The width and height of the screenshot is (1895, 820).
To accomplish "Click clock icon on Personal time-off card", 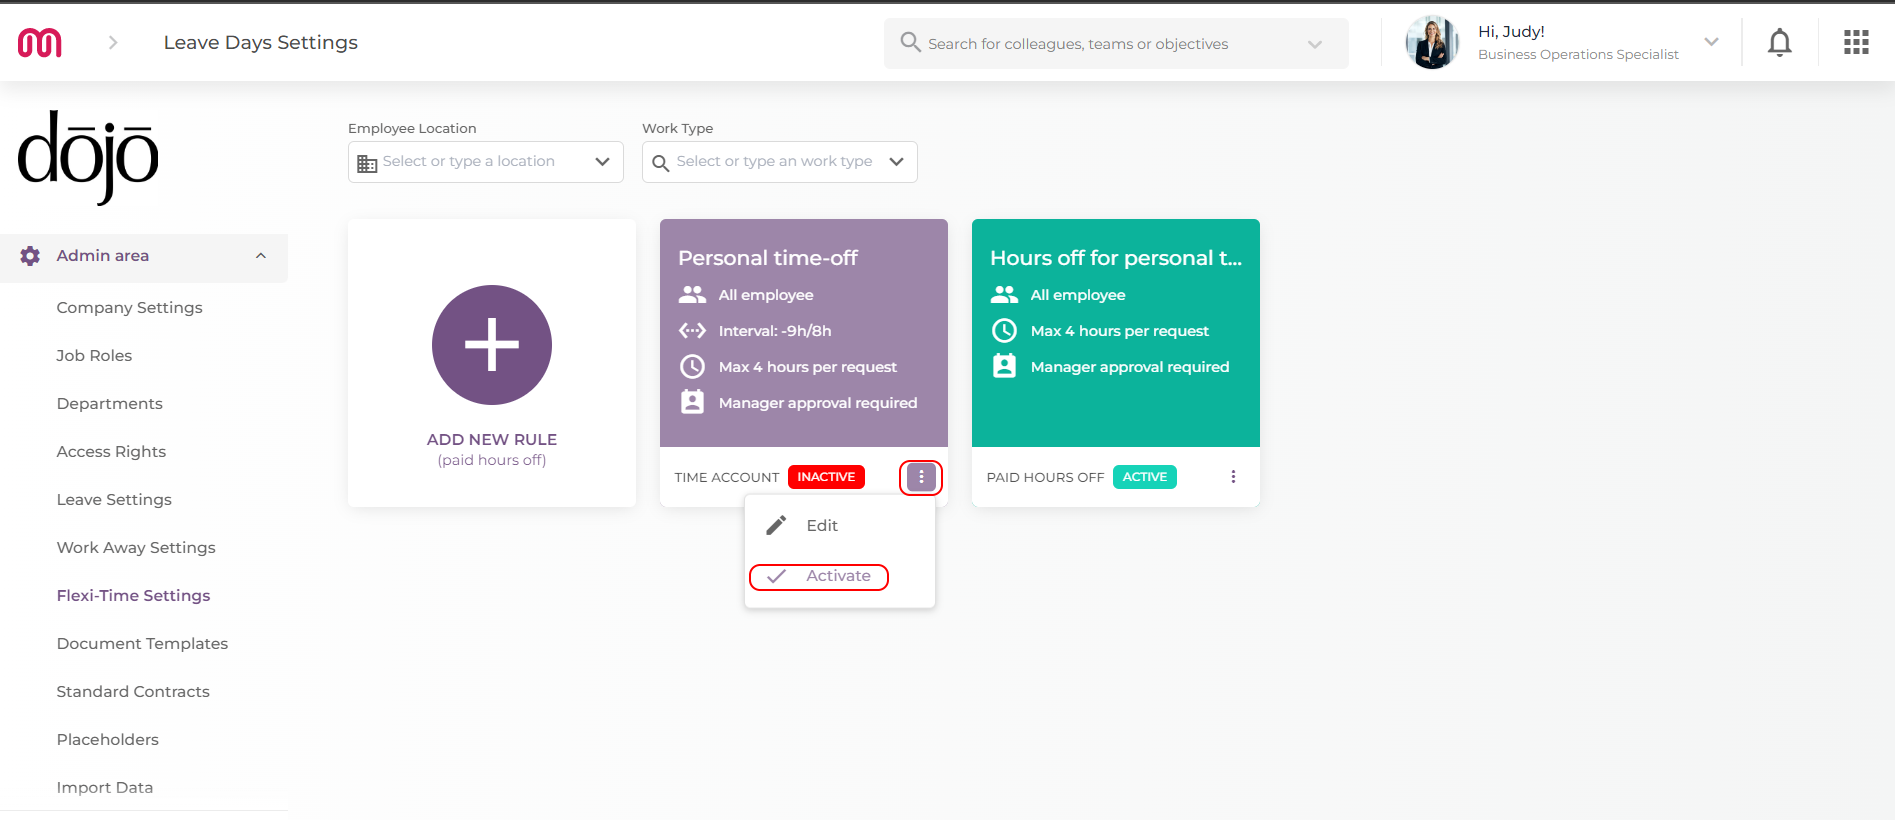I will tap(692, 367).
